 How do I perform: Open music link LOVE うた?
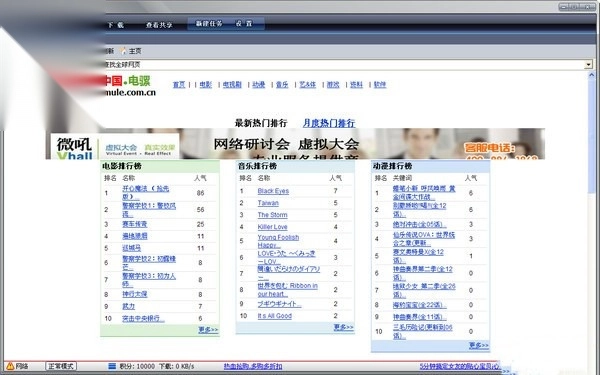pyautogui.click(x=287, y=257)
